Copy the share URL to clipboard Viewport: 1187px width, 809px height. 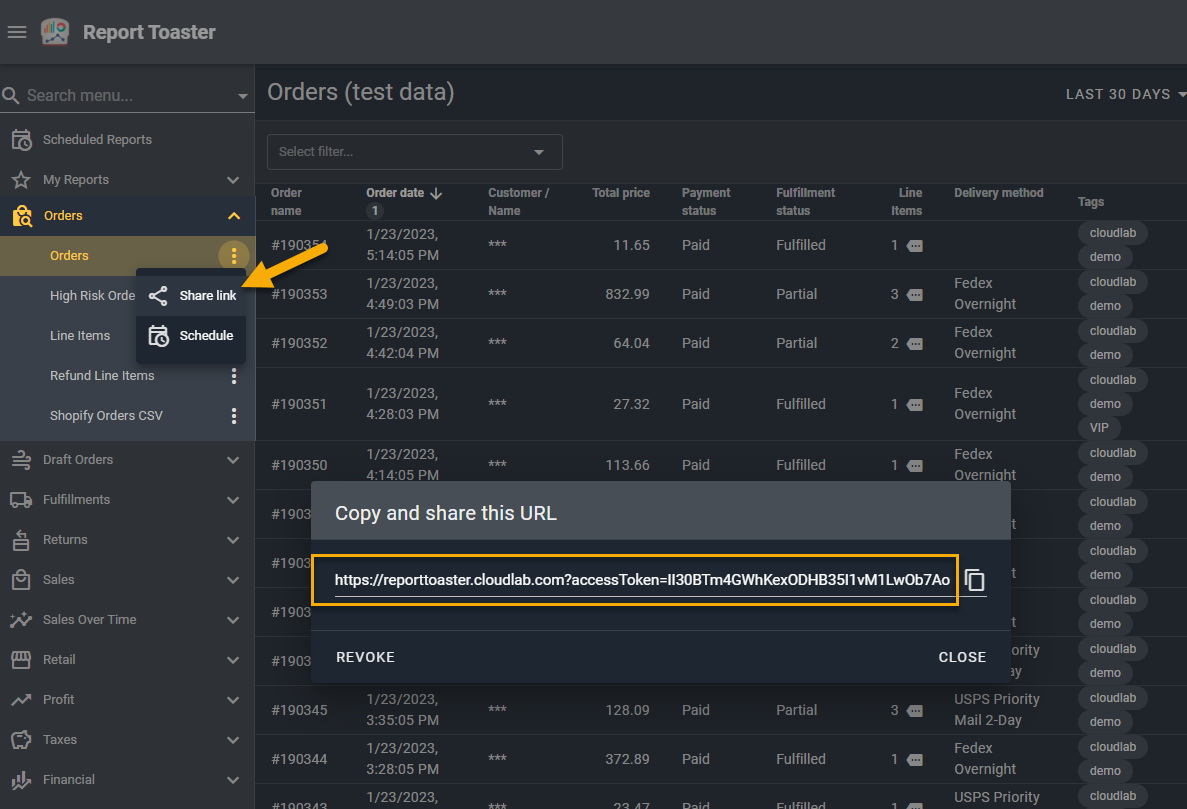pos(974,580)
